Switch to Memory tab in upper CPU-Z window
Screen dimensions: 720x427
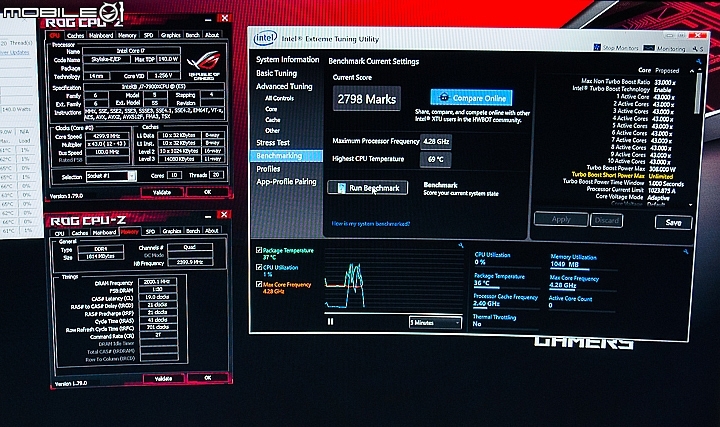127,35
